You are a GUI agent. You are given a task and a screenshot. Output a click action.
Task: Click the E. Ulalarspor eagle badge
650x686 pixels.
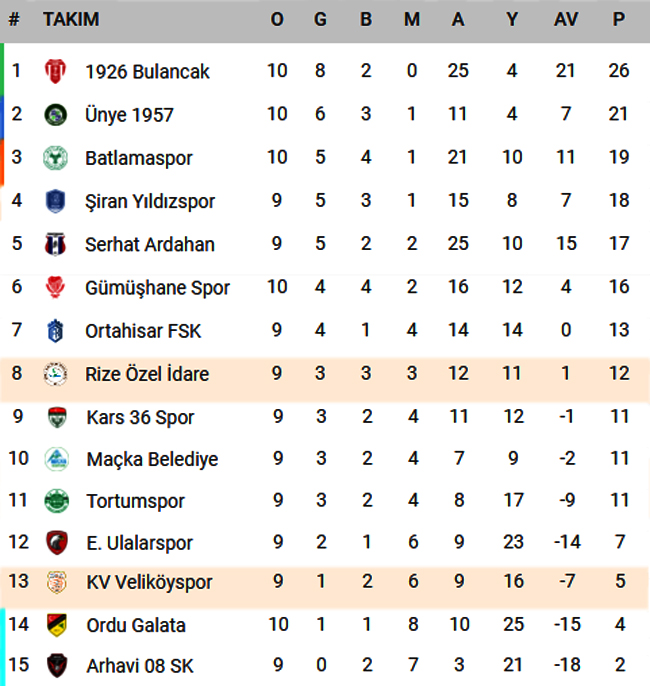(x=57, y=542)
